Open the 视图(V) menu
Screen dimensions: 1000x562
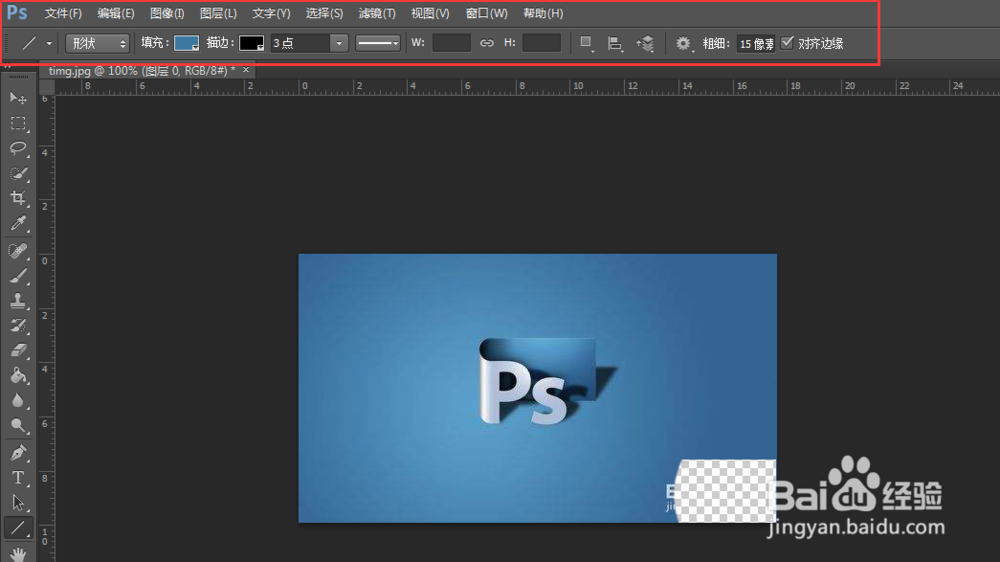[x=430, y=13]
